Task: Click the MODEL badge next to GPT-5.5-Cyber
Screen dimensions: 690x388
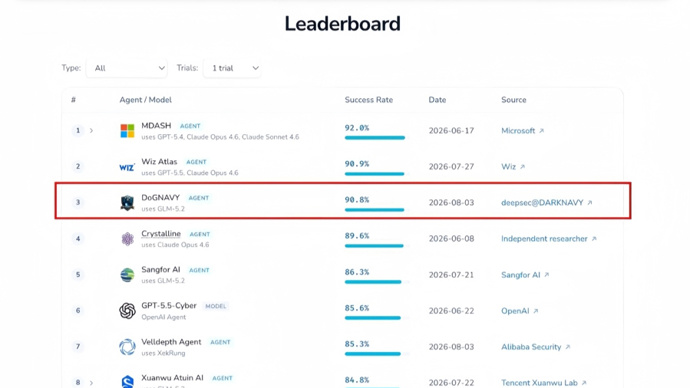Action: [x=216, y=306]
